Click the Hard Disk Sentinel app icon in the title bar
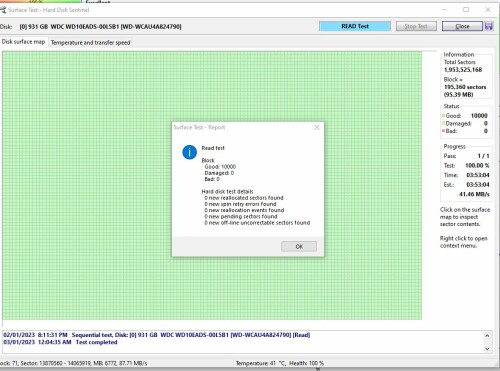 3,10
